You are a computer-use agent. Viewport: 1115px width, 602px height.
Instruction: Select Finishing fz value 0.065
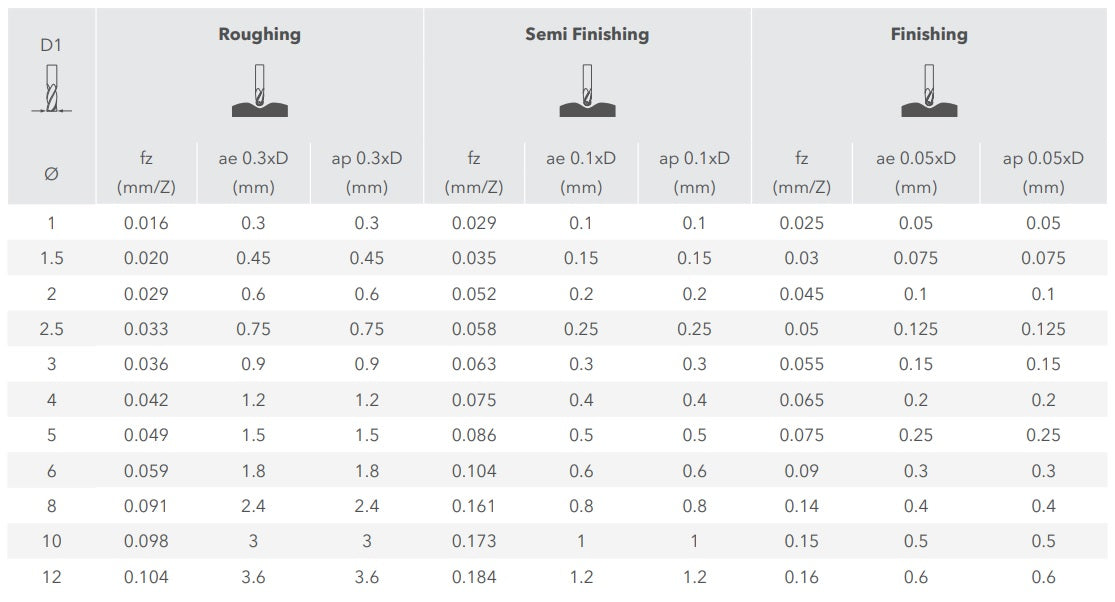tap(801, 400)
